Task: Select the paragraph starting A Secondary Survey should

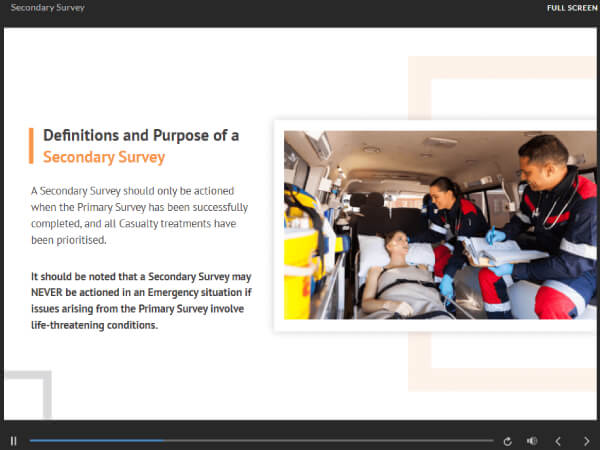Action: (x=139, y=215)
